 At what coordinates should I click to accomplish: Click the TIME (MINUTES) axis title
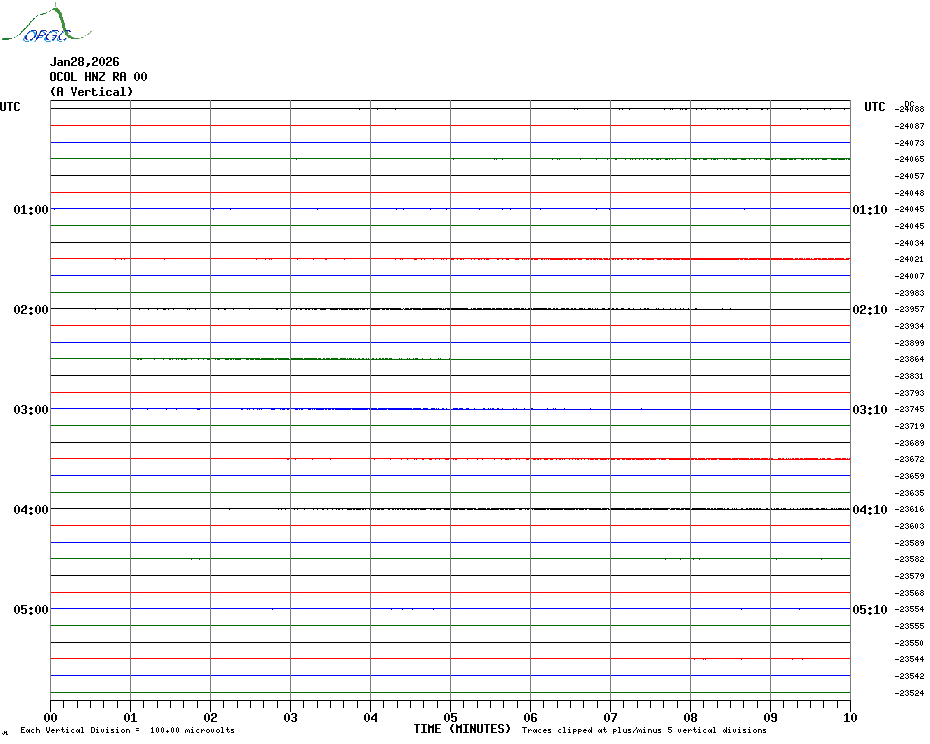(462, 729)
